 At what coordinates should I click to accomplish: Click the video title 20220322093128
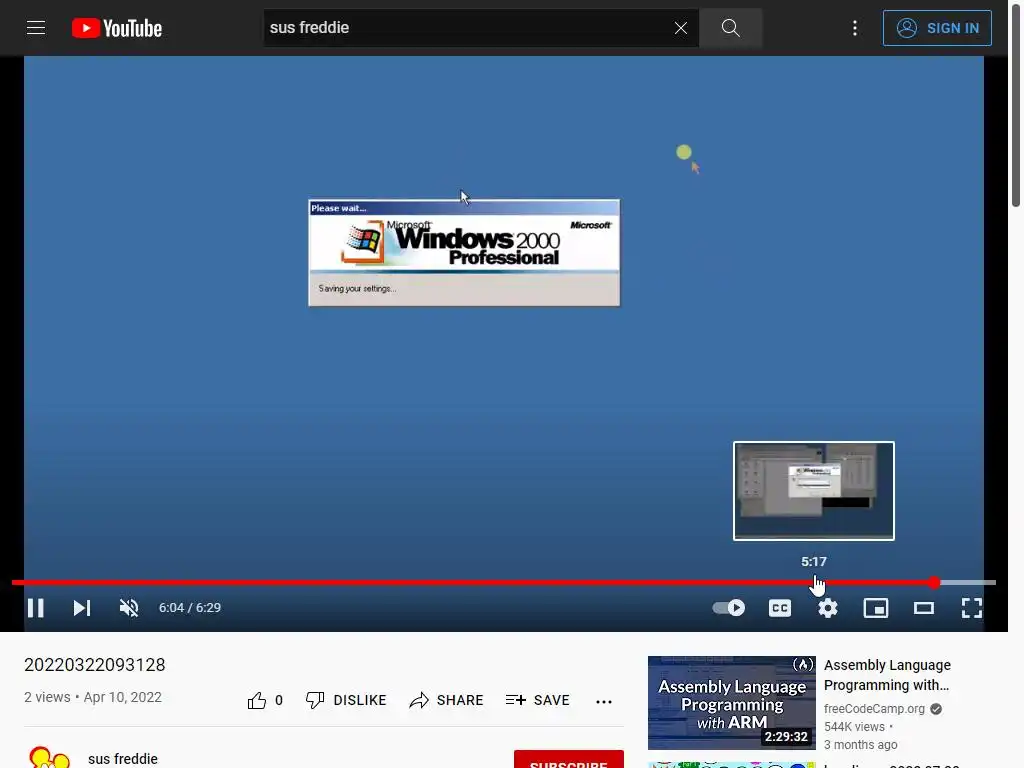coord(95,665)
